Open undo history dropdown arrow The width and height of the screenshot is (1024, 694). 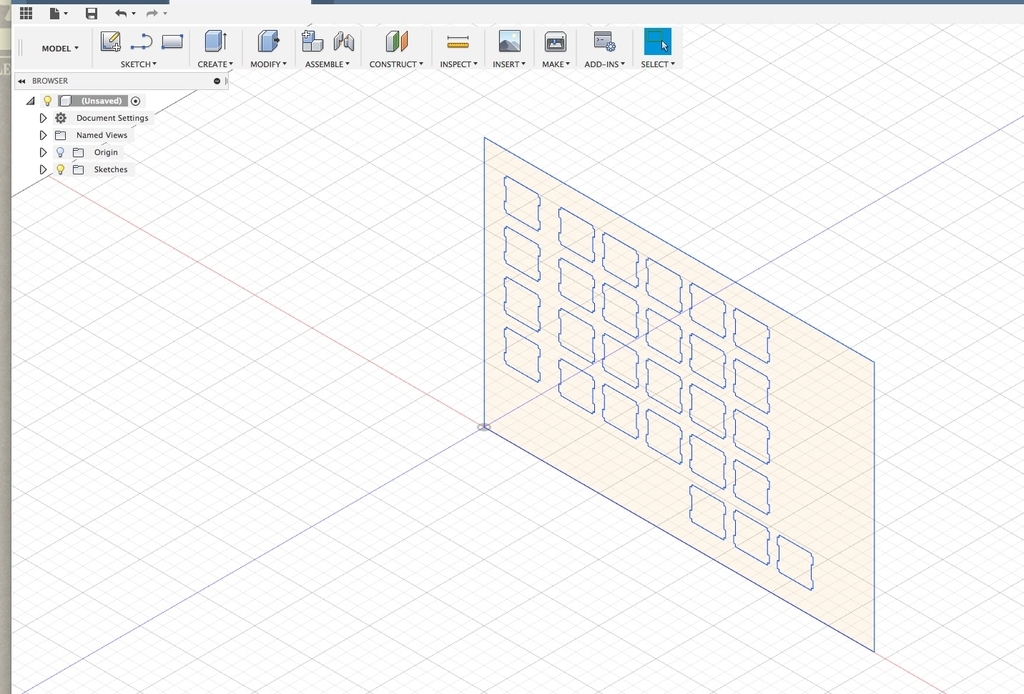point(134,14)
